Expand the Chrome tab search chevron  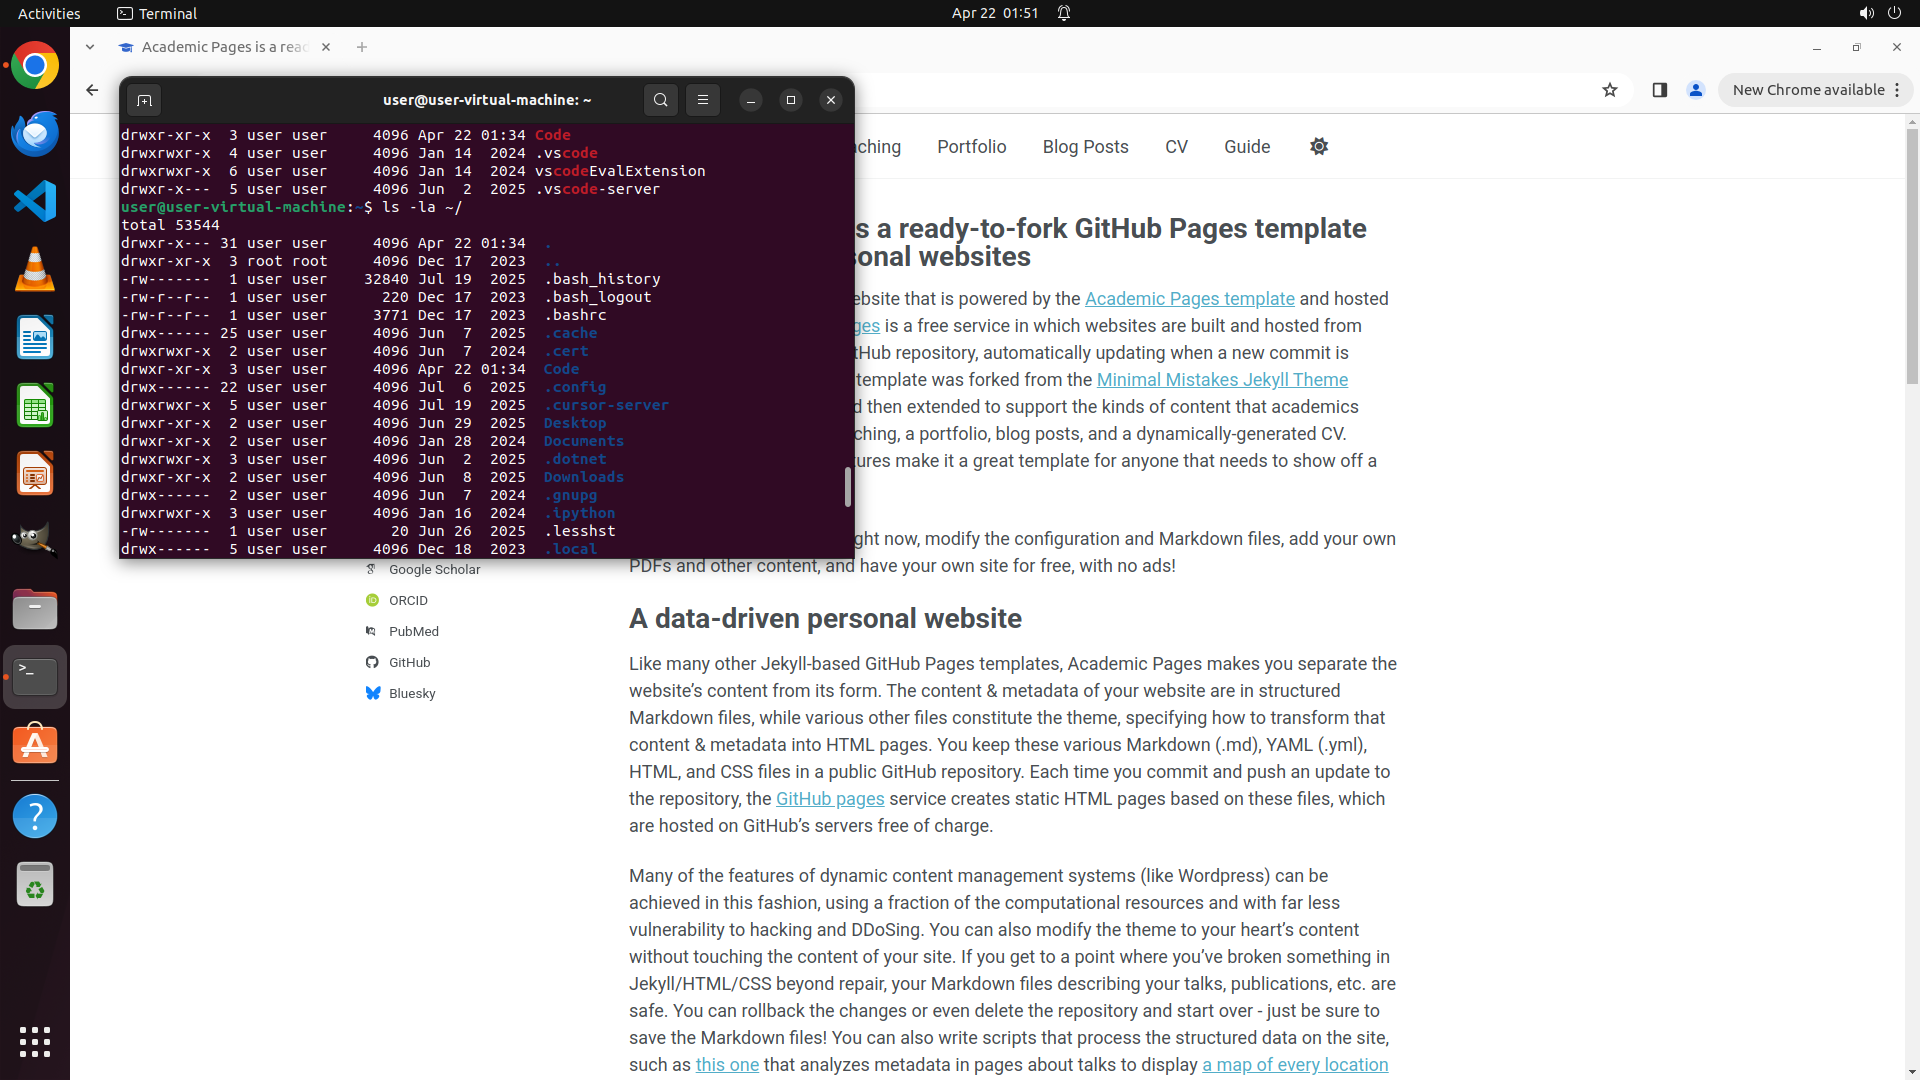pyautogui.click(x=90, y=47)
